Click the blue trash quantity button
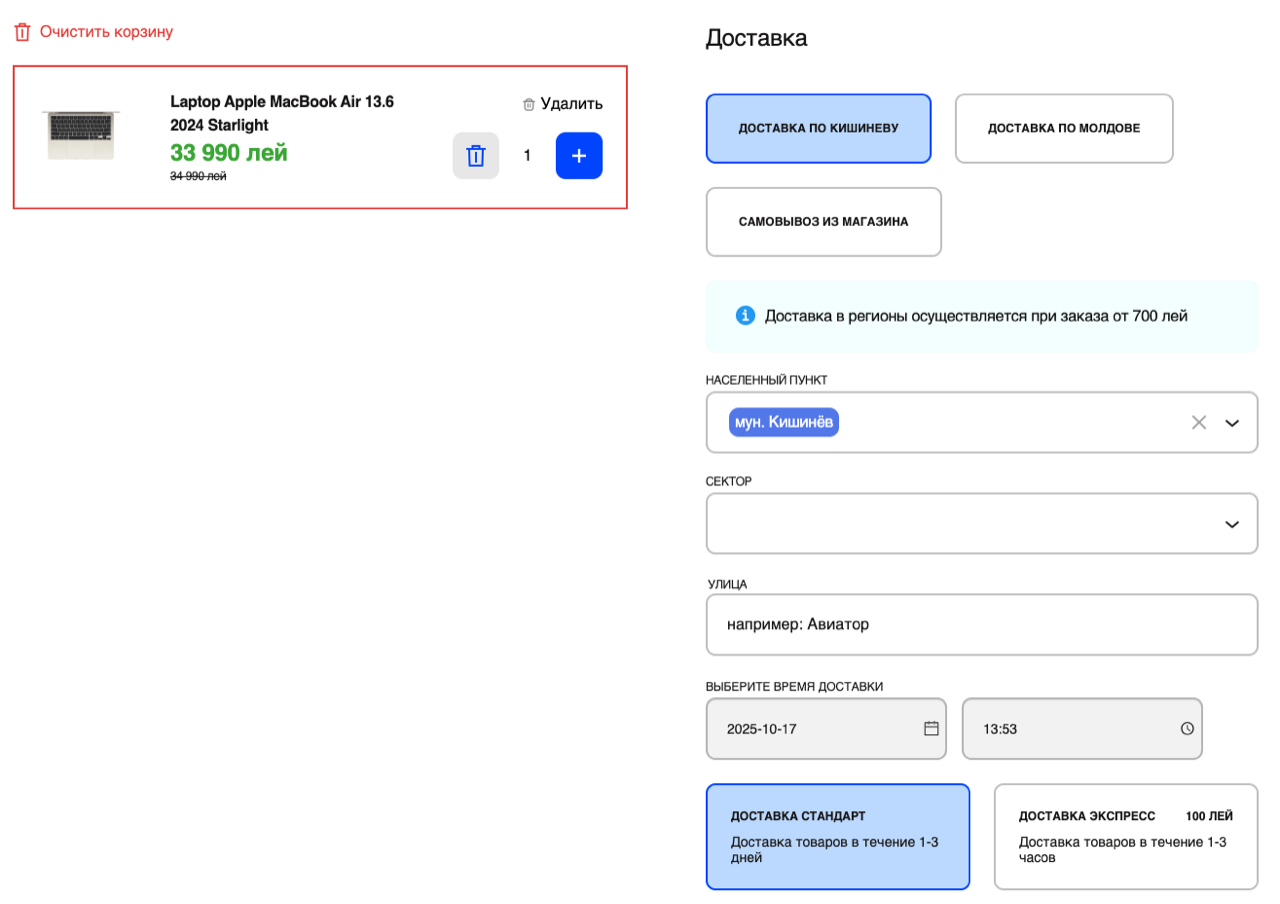Screen dimensions: 1280x904 pos(476,156)
